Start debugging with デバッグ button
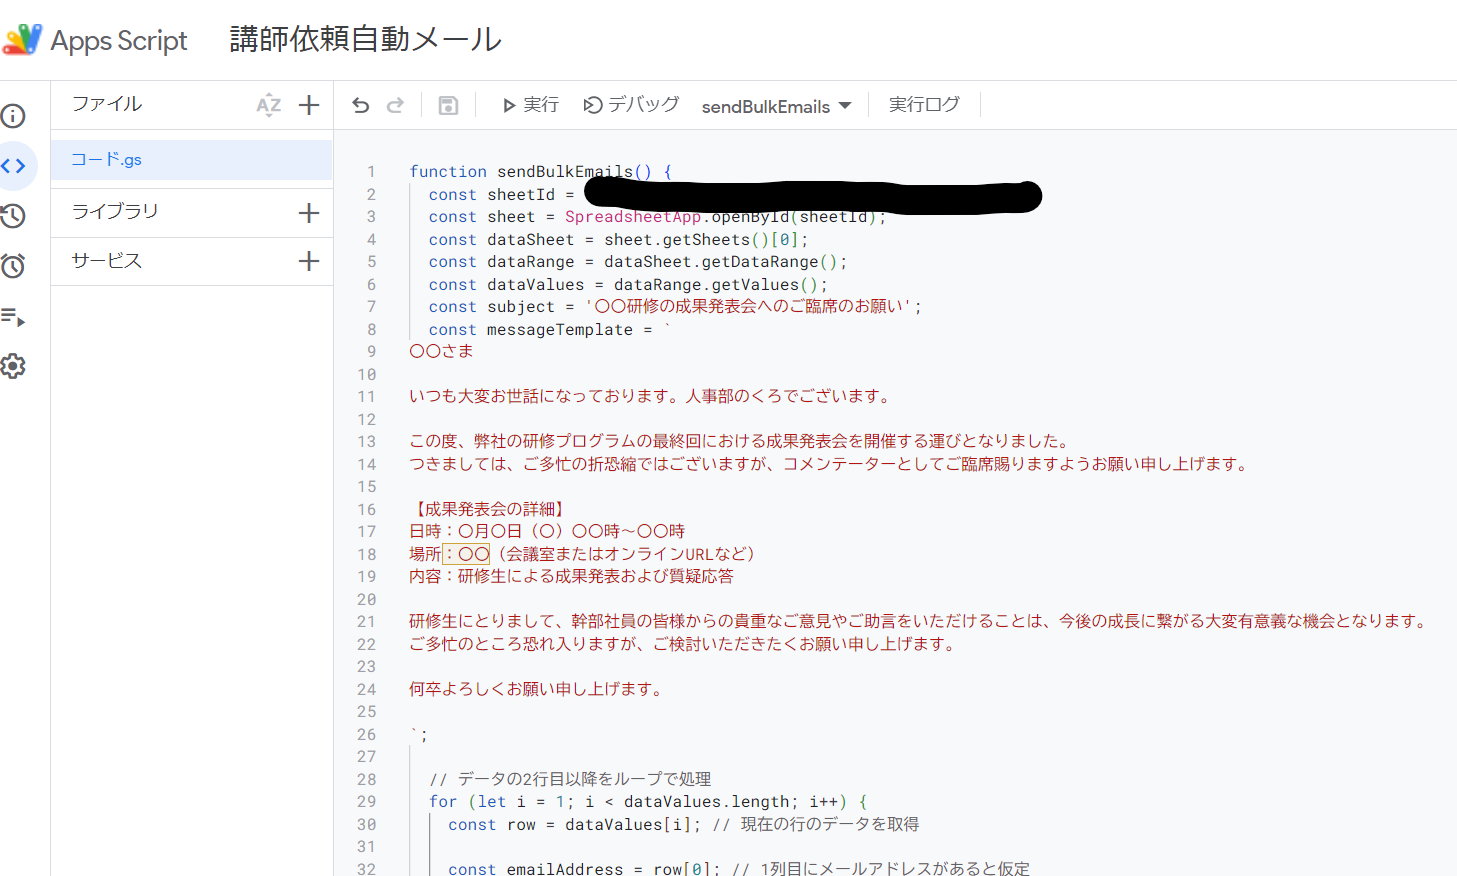Image resolution: width=1457 pixels, height=876 pixels. 631,105
